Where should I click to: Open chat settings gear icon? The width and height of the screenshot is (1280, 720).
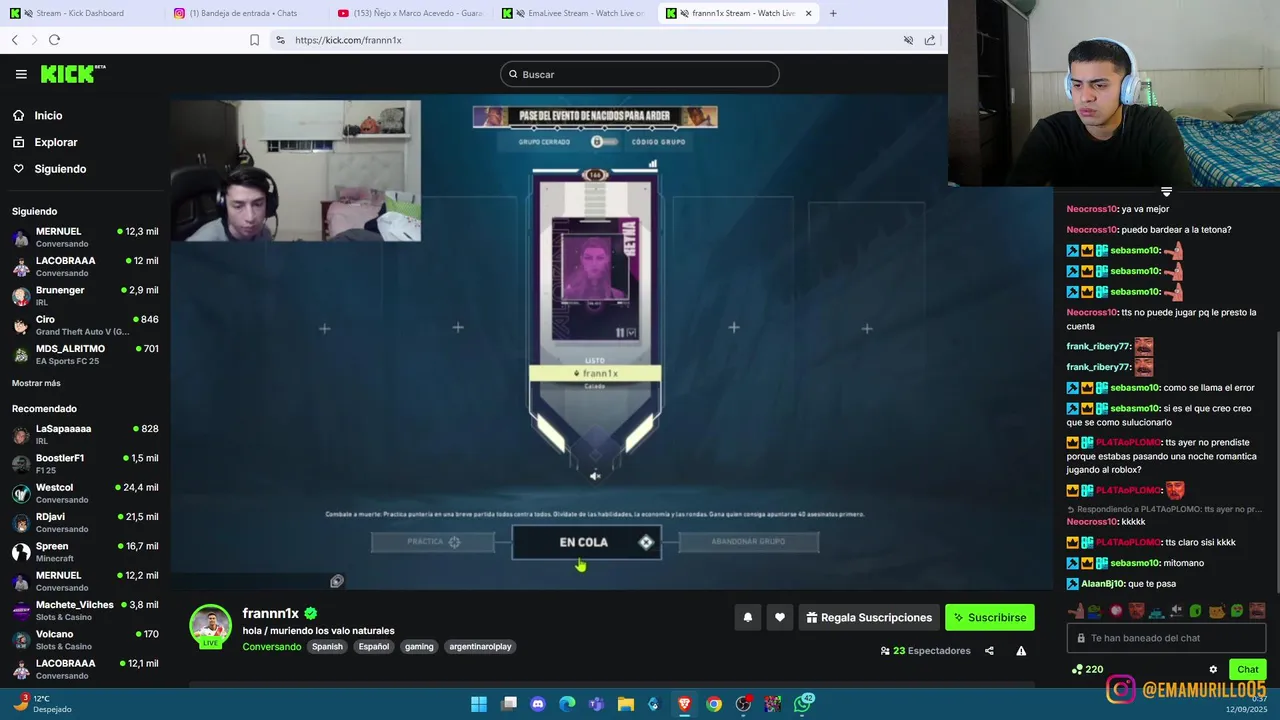pyautogui.click(x=1213, y=670)
